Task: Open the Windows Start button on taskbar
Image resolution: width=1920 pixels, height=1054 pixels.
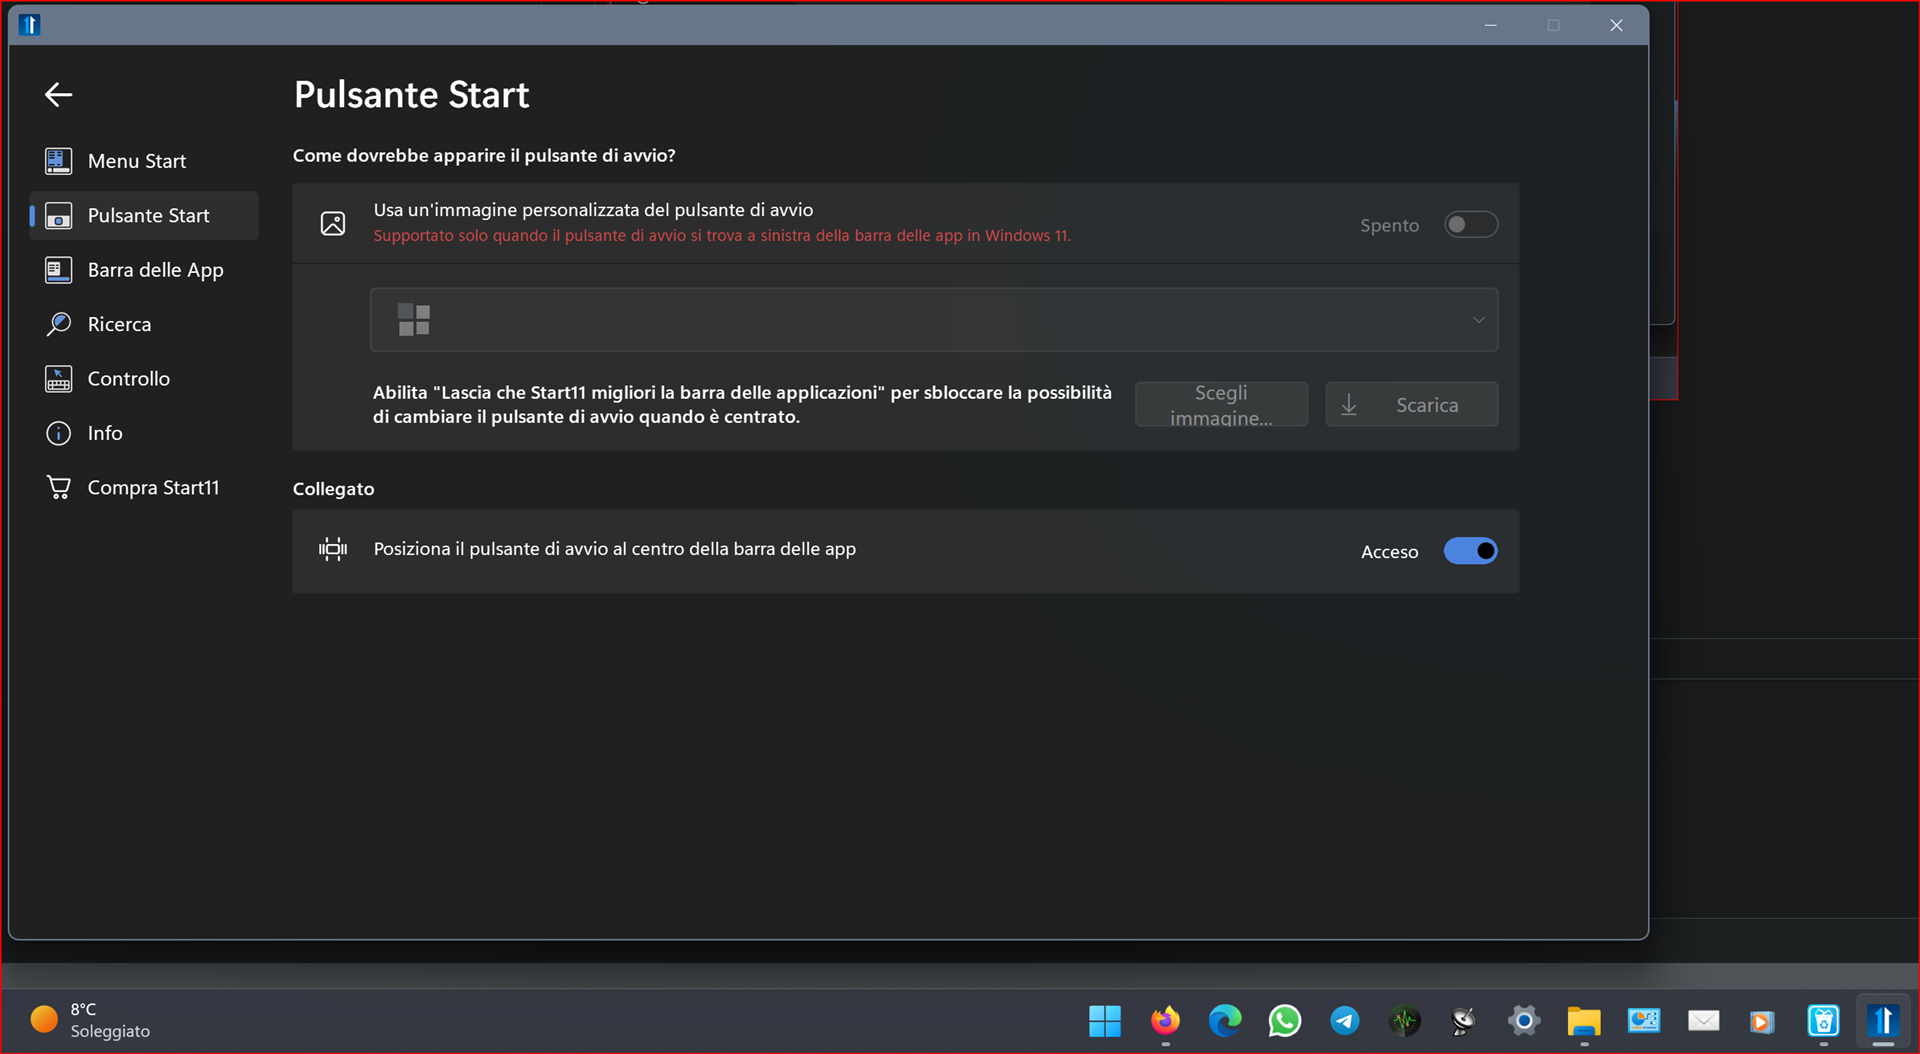Action: pos(1105,1021)
